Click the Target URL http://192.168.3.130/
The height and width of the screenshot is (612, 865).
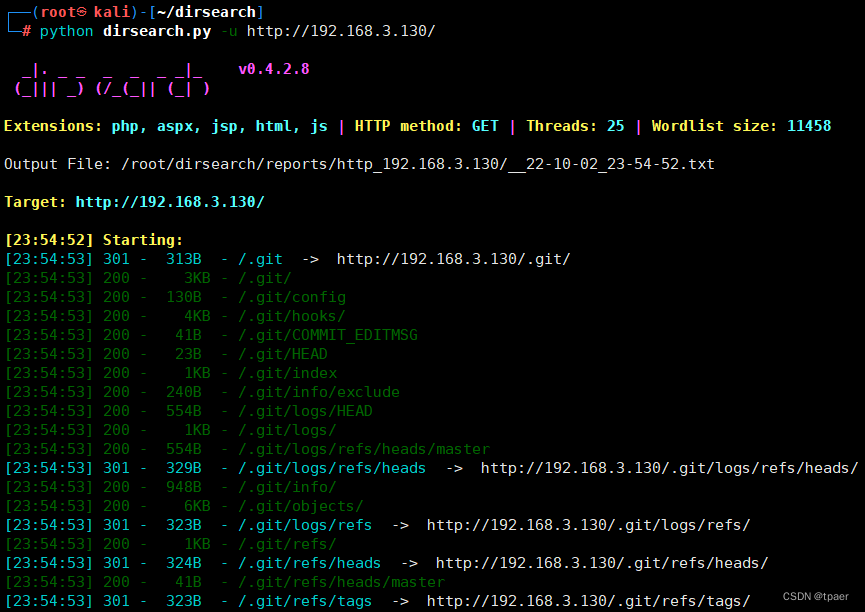[x=170, y=202]
